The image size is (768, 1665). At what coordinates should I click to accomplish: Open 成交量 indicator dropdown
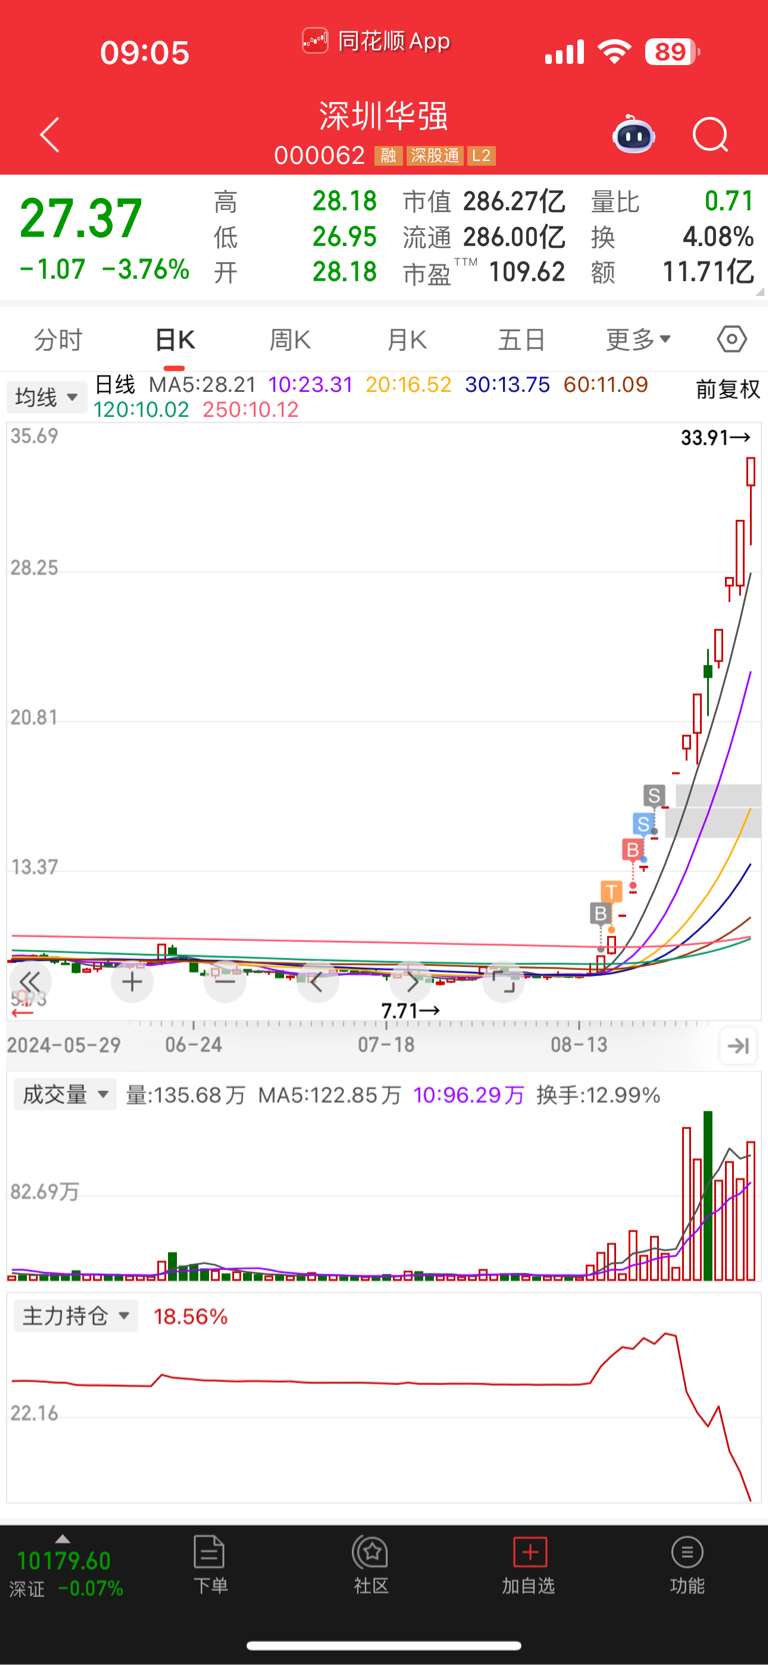(x=64, y=1095)
